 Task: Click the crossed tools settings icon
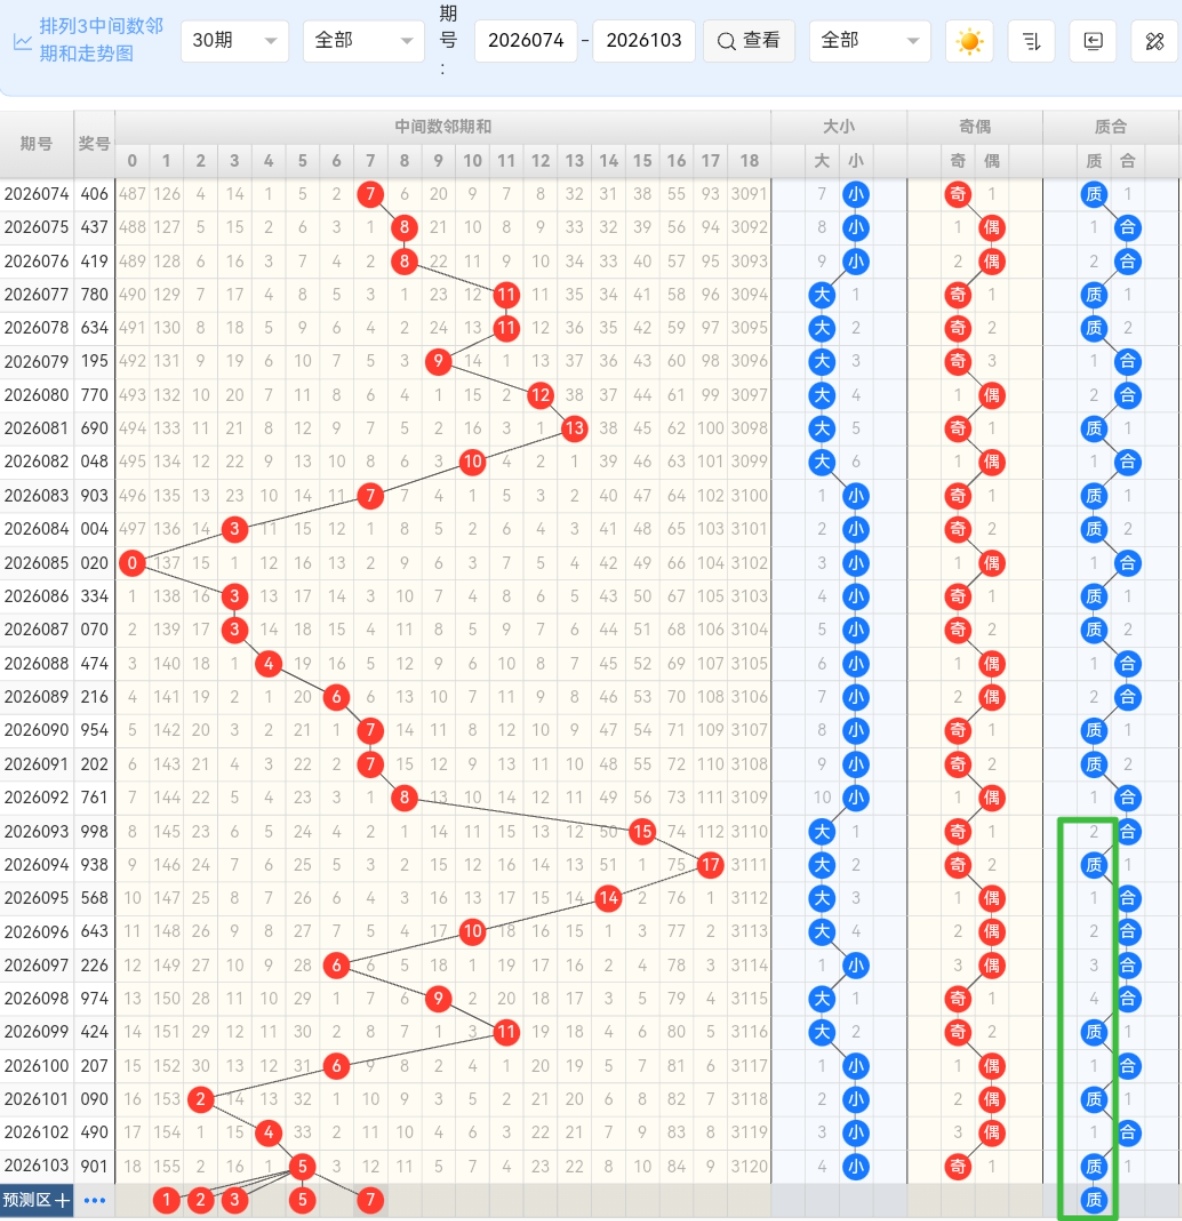tap(1155, 41)
